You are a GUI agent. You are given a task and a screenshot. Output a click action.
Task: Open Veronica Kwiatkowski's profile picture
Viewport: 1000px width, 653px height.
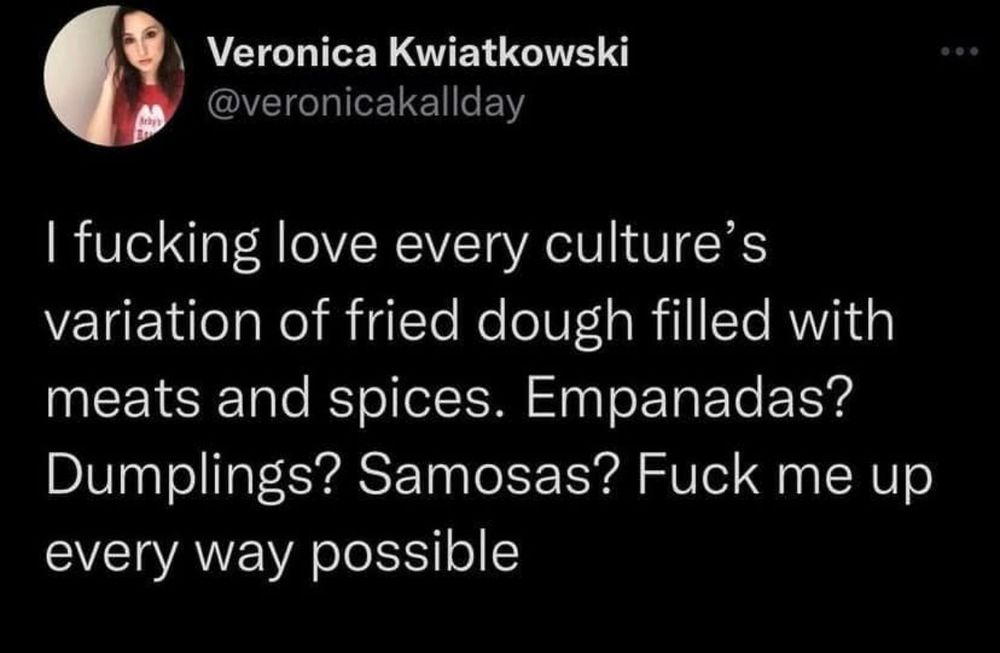[114, 75]
